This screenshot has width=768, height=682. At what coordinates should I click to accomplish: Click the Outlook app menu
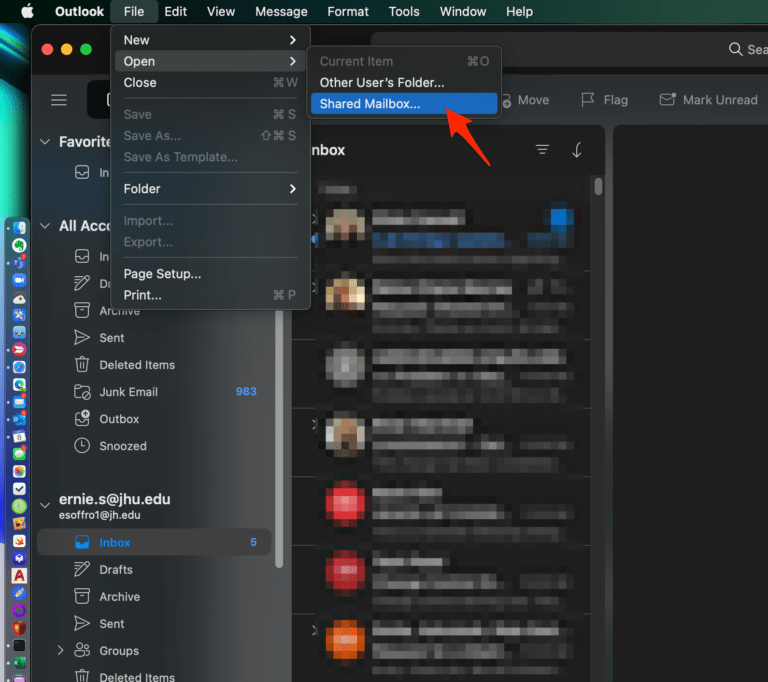[x=79, y=11]
